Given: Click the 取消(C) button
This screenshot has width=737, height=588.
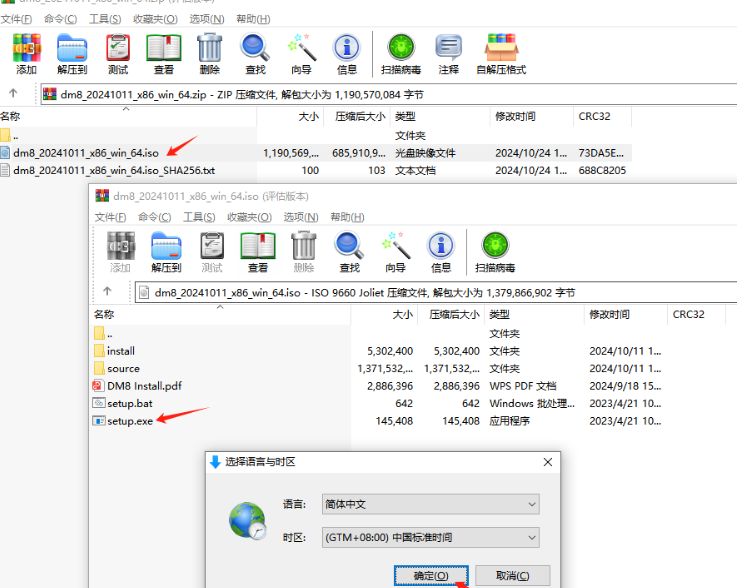Looking at the screenshot, I should point(513,575).
